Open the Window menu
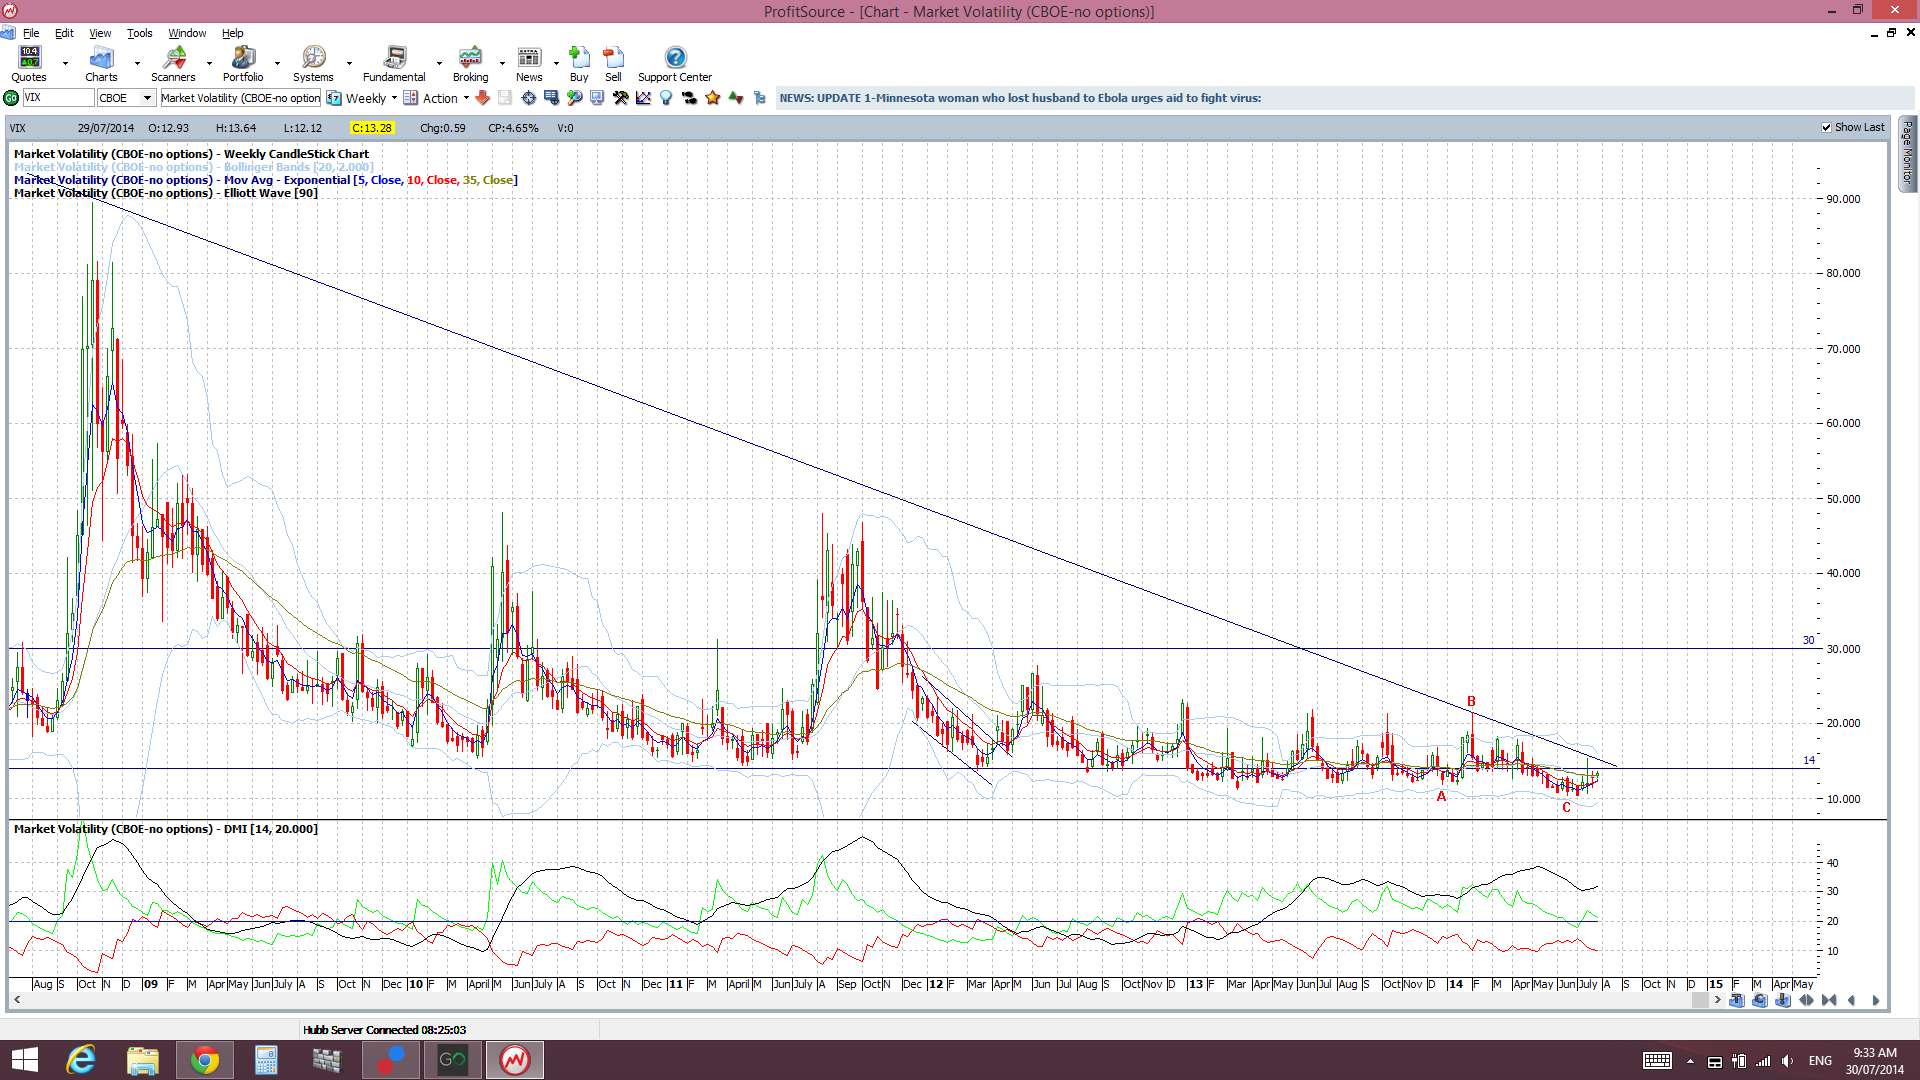This screenshot has height=1080, width=1920. coord(187,33)
